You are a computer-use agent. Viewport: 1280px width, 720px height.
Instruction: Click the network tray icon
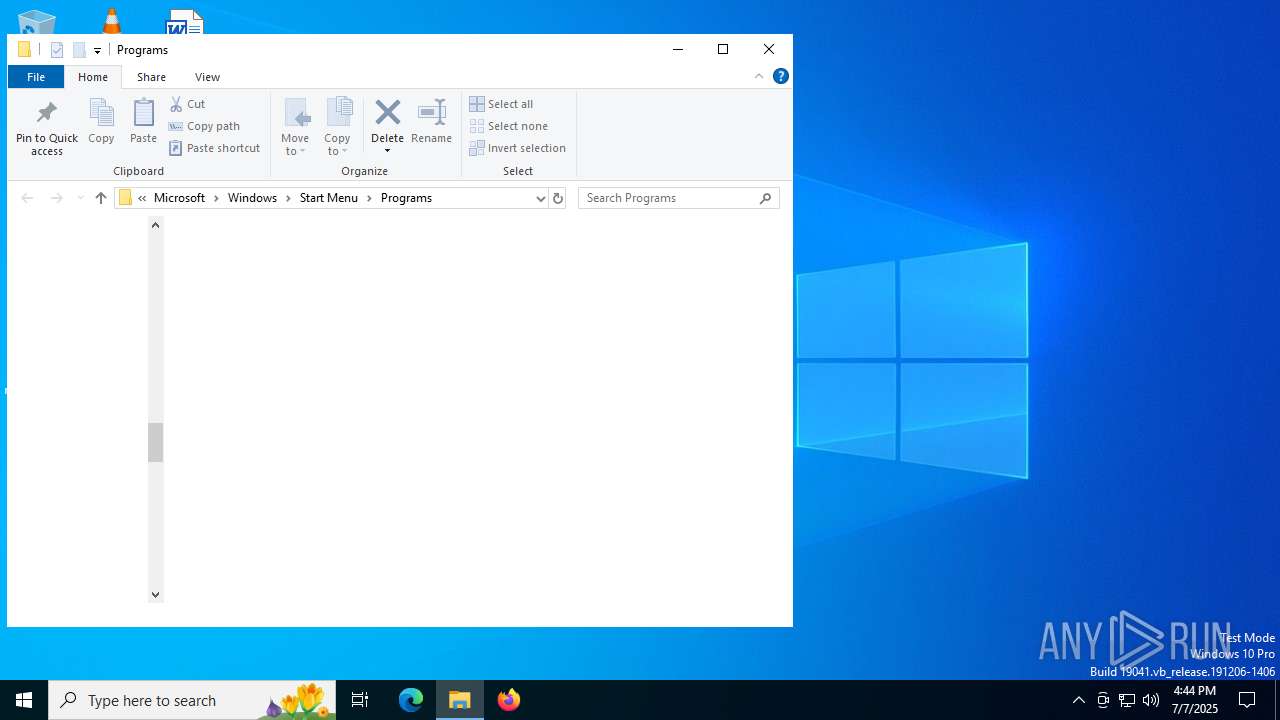point(1127,700)
